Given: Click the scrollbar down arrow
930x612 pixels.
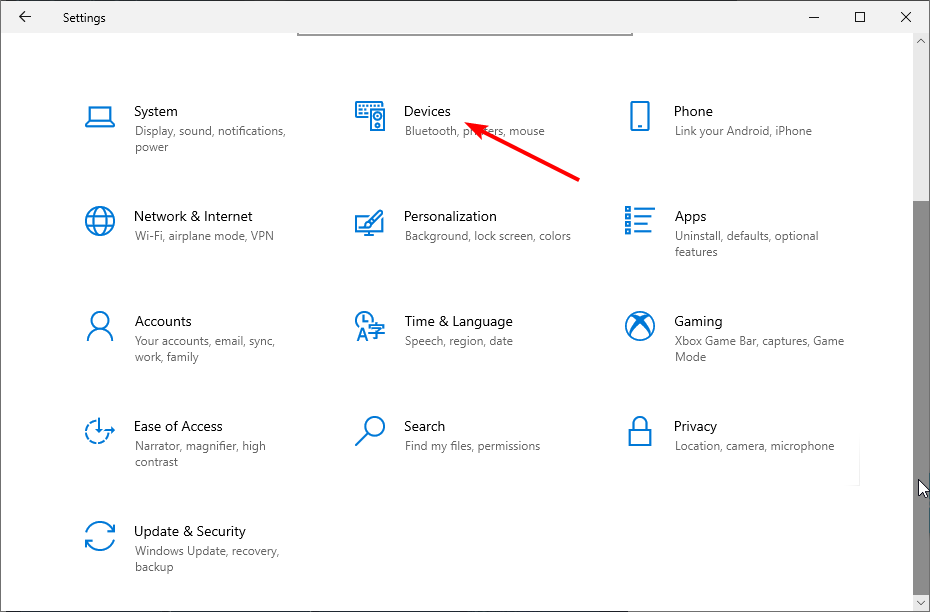Looking at the screenshot, I should [921, 603].
